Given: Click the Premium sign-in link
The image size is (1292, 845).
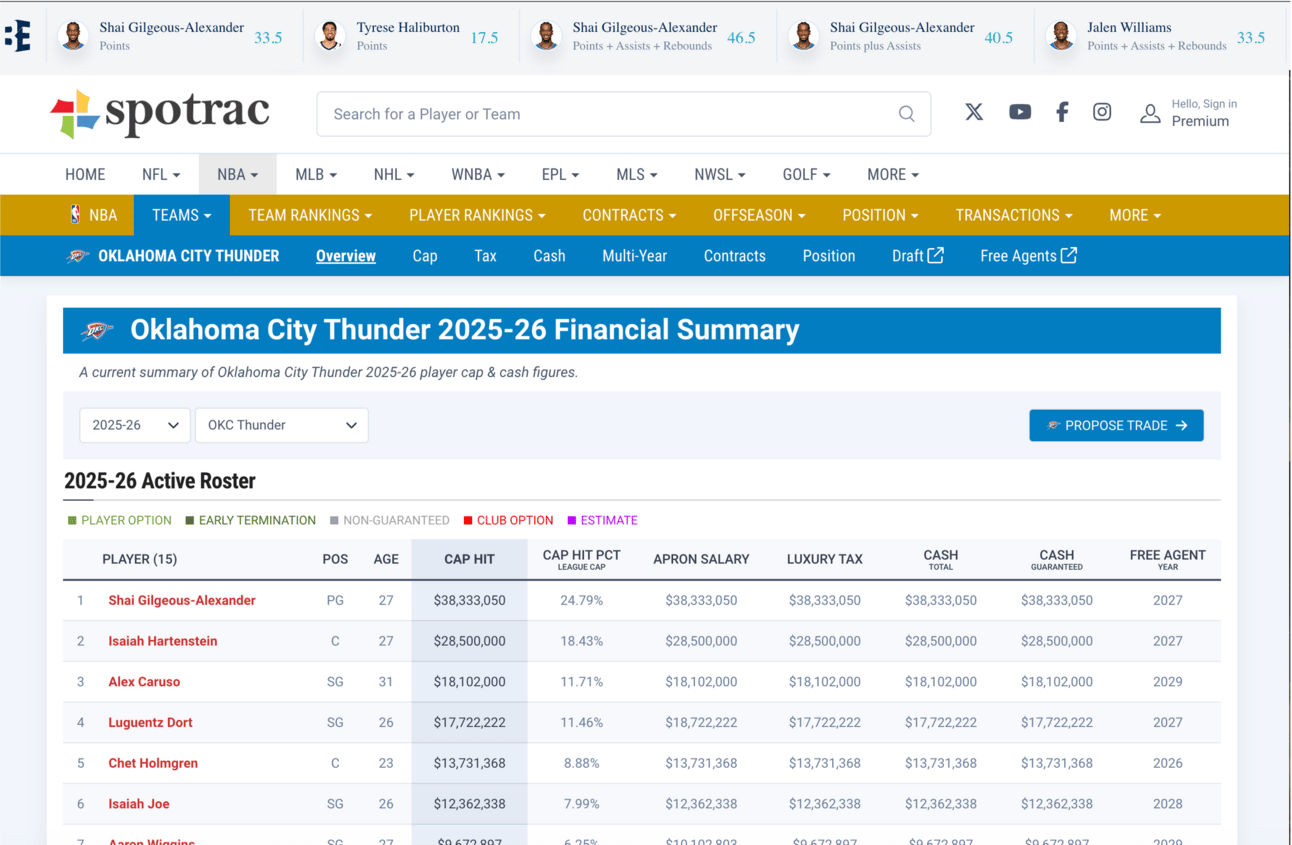Looking at the screenshot, I should 1200,121.
